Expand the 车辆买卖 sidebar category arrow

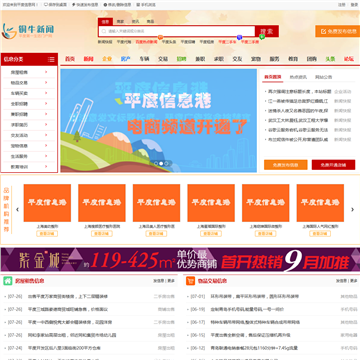click(x=46, y=93)
